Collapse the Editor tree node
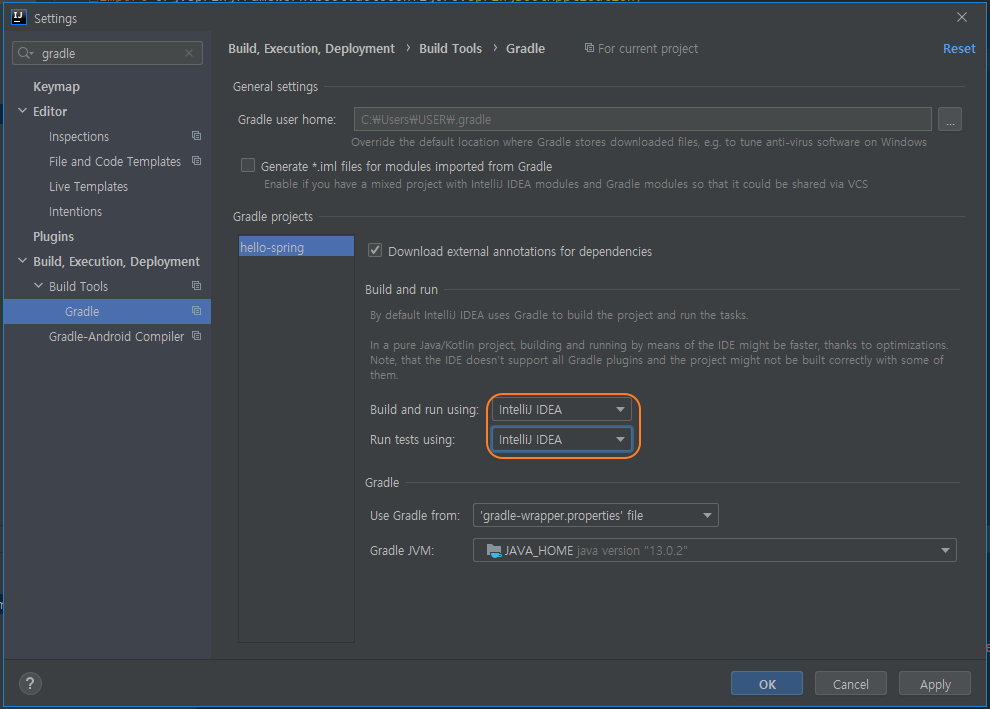The image size is (990, 709). click(x=23, y=110)
